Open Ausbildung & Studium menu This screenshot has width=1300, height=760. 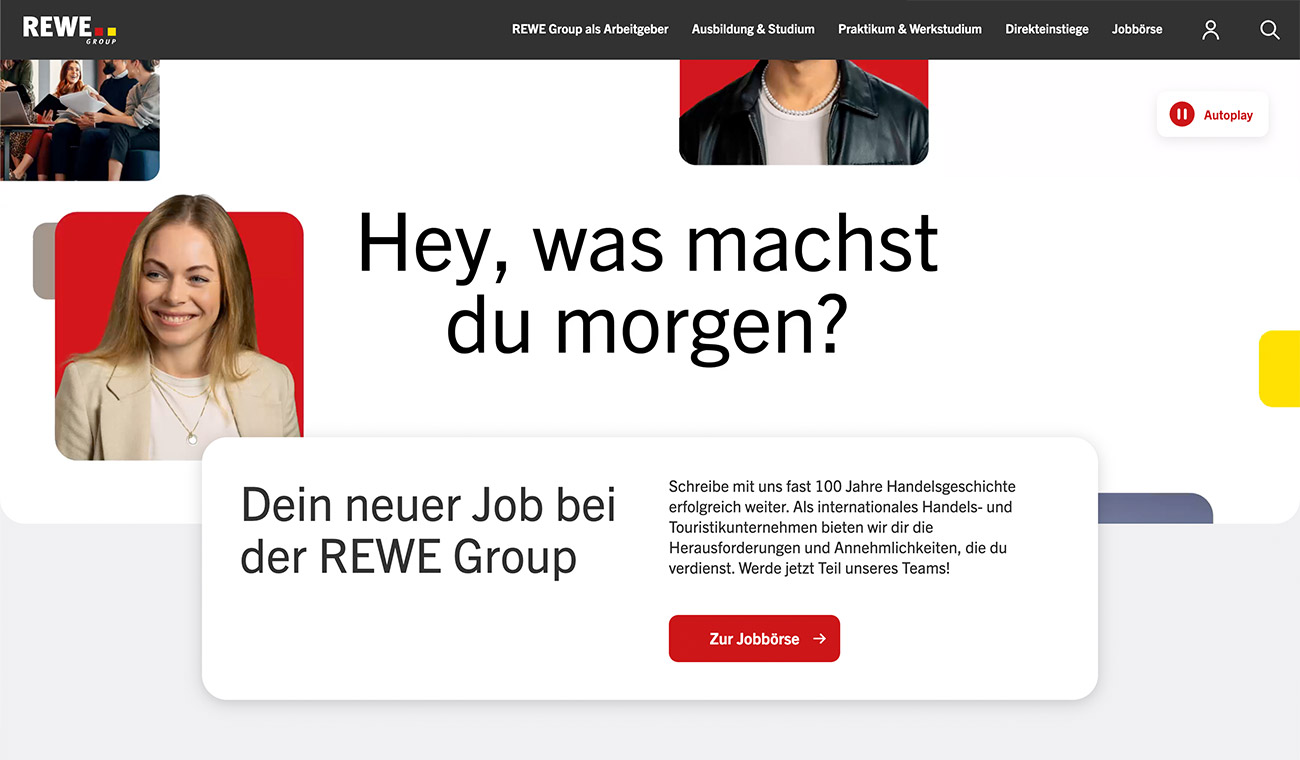[x=753, y=30]
